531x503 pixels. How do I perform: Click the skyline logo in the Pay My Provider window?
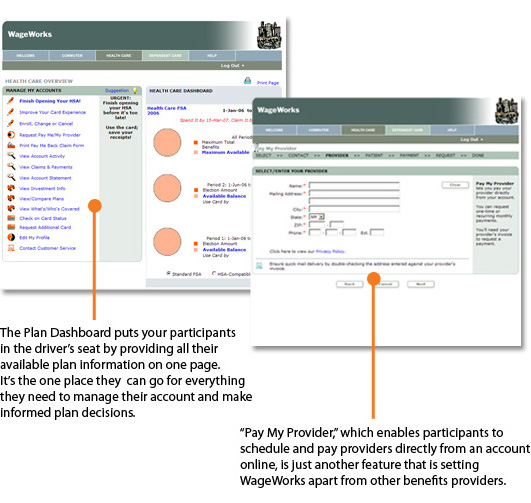pyautogui.click(x=507, y=110)
